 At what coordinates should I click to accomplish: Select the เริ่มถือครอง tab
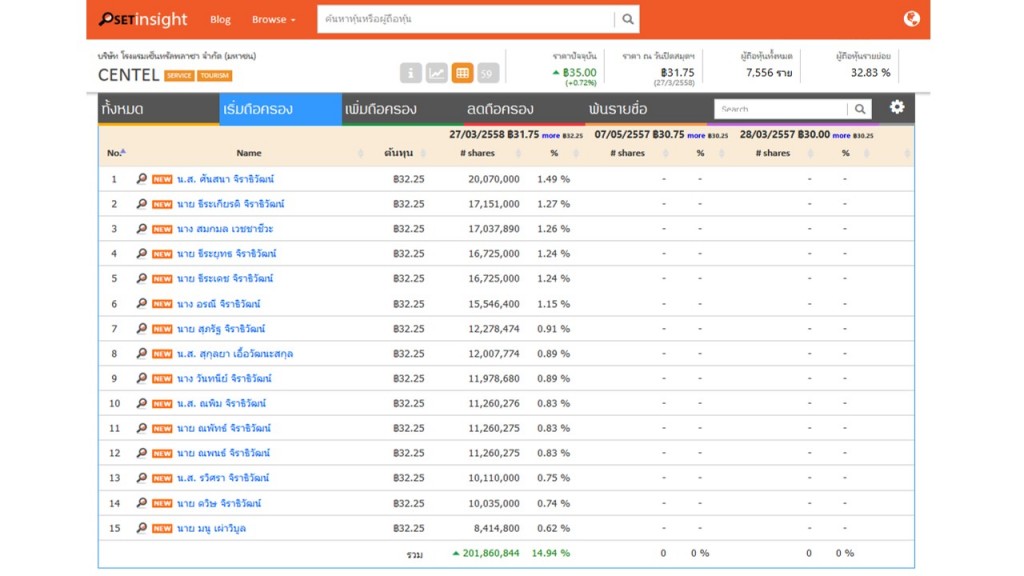coord(280,109)
